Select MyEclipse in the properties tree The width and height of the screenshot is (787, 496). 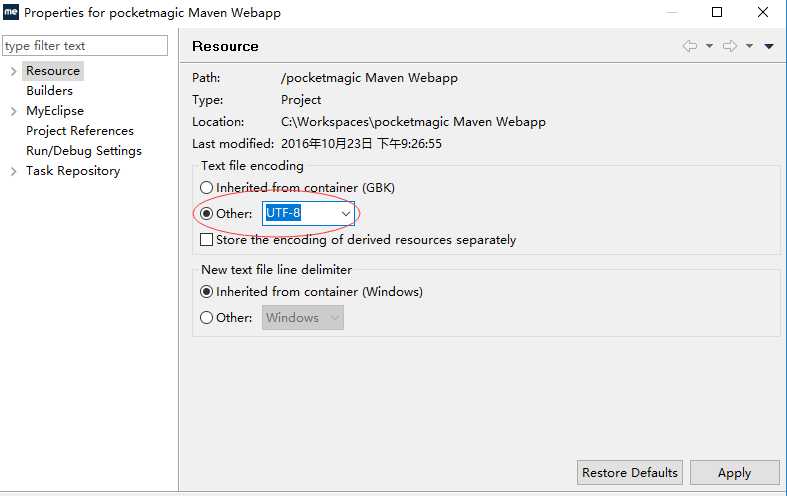point(55,111)
